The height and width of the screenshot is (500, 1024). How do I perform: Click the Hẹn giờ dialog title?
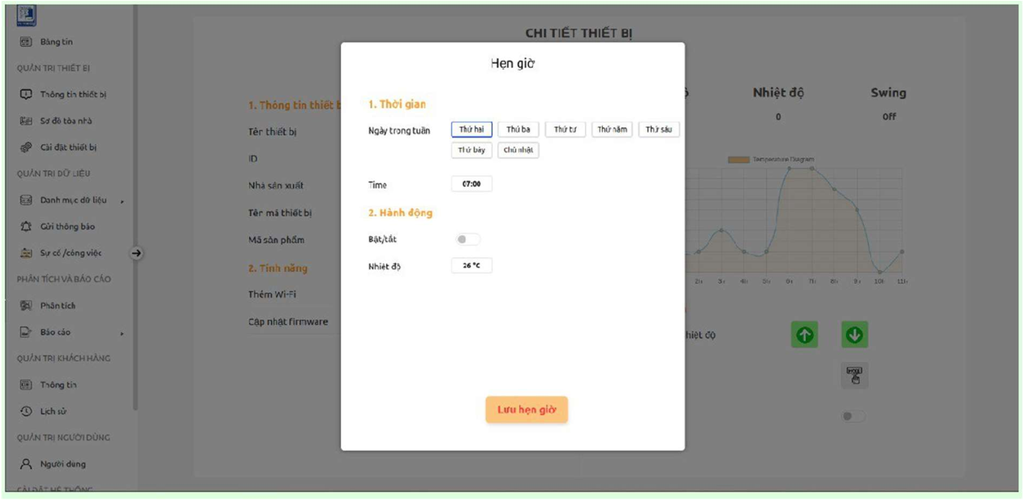(x=513, y=64)
